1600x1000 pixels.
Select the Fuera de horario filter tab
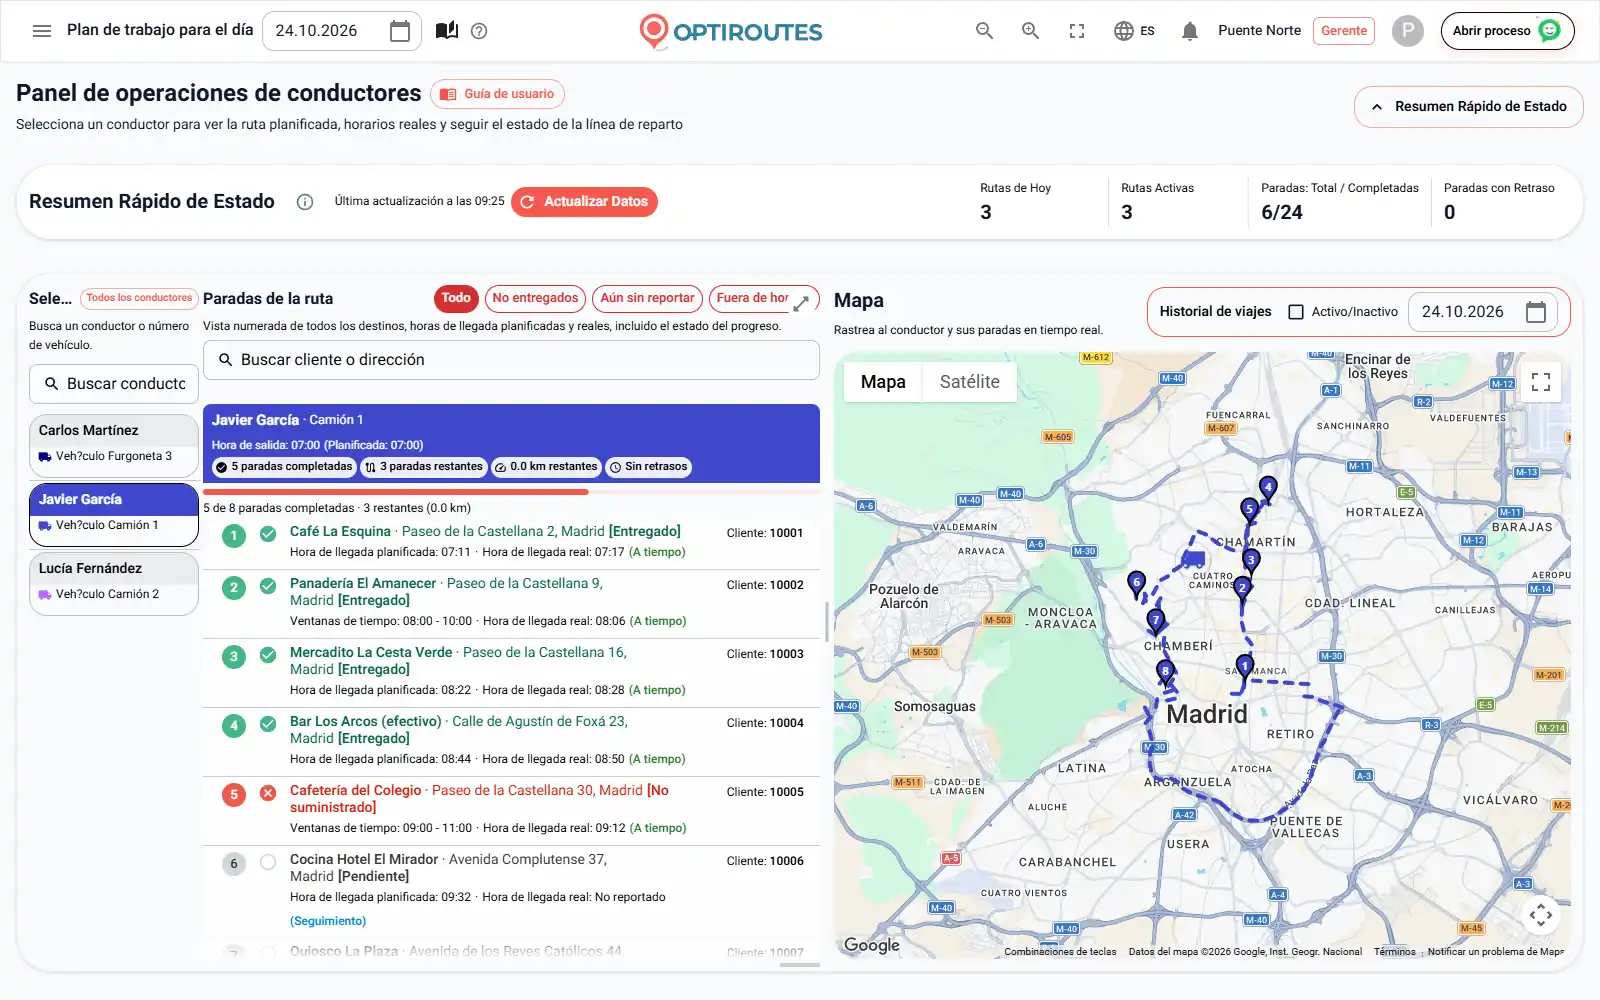point(752,298)
